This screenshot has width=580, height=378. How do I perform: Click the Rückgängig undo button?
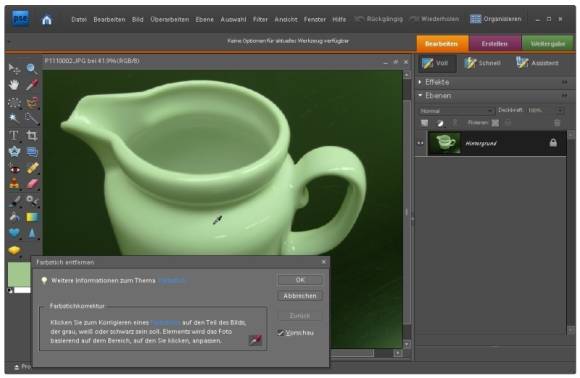point(378,19)
